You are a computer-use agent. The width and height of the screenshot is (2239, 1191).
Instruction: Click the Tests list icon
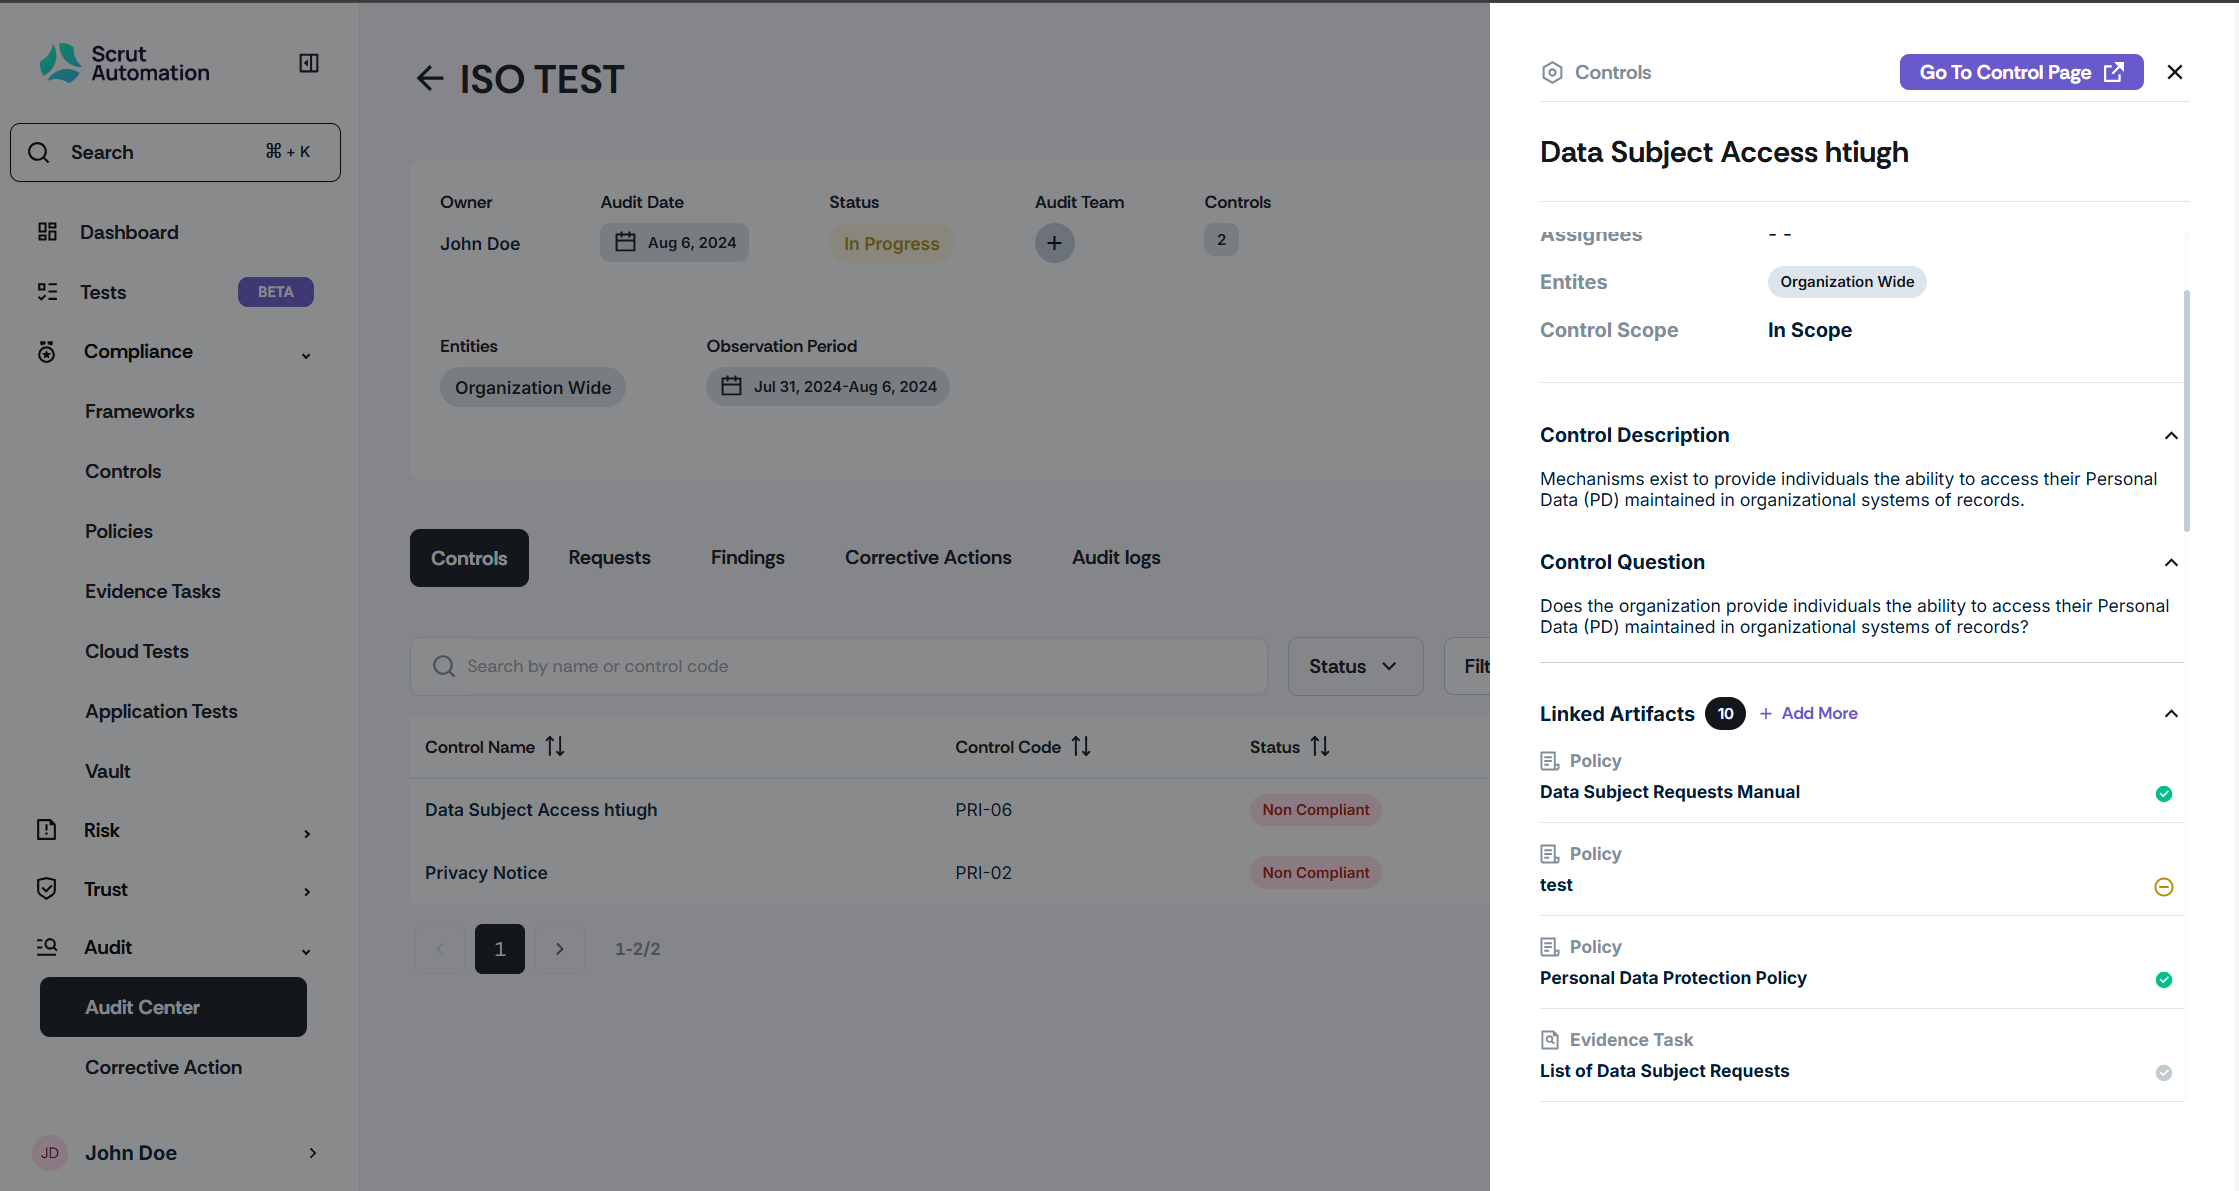[x=47, y=292]
